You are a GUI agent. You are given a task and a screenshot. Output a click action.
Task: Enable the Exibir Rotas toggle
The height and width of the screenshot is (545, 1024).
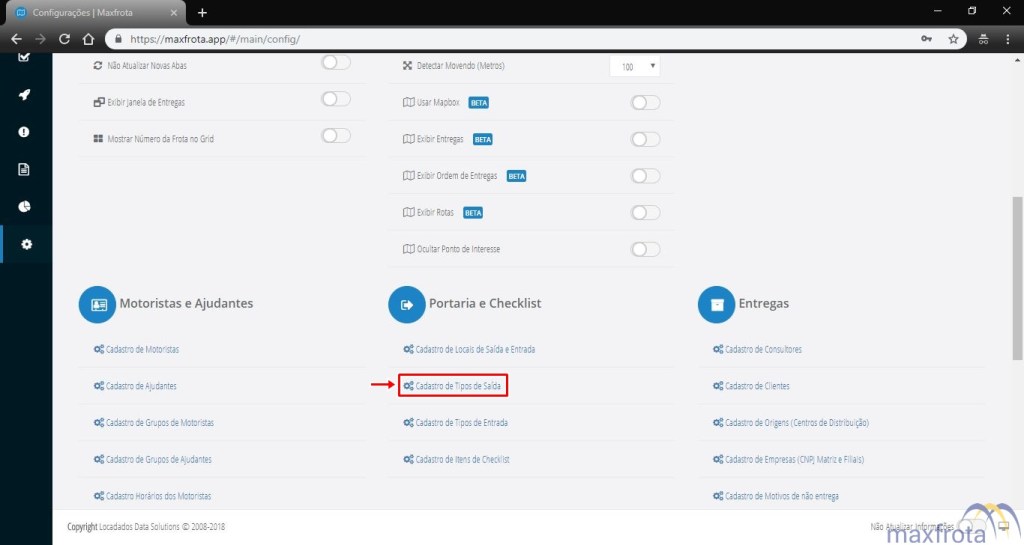646,212
